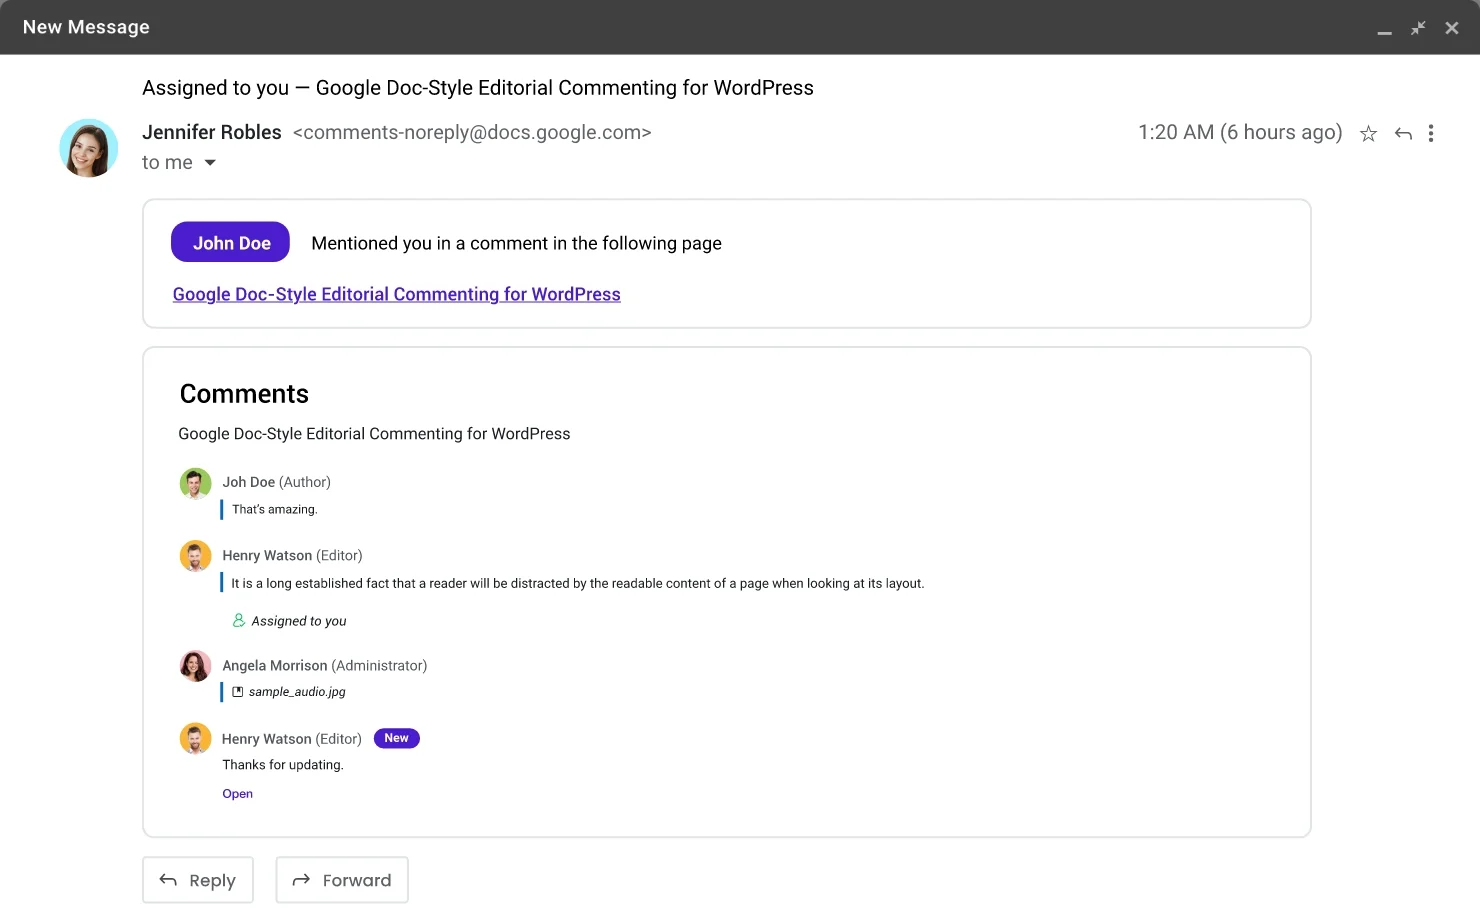Click Henry Watson's avatar beside the New badge
This screenshot has height=920, width=1480.
[x=195, y=739]
